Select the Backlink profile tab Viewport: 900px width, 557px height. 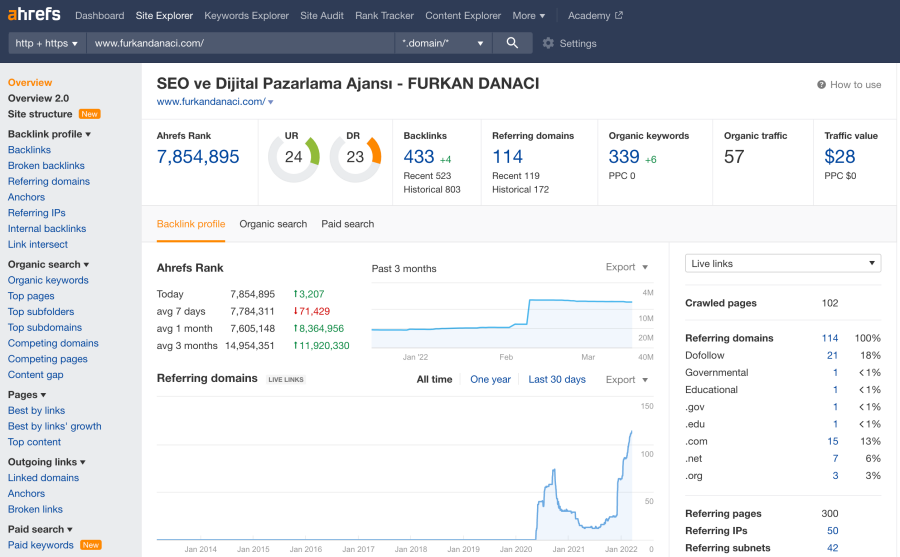coord(191,224)
